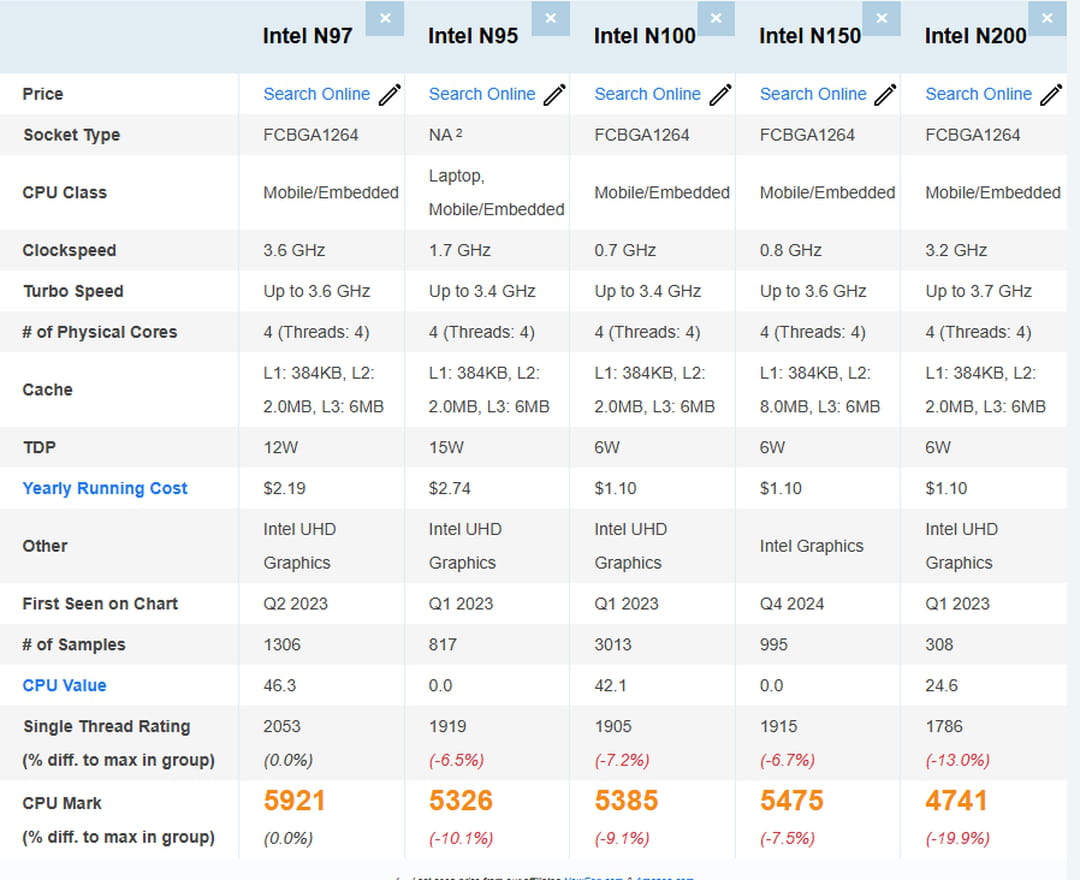Edit Intel N150 price via pencil icon
Viewport: 1080px width, 880px height.
tap(885, 95)
